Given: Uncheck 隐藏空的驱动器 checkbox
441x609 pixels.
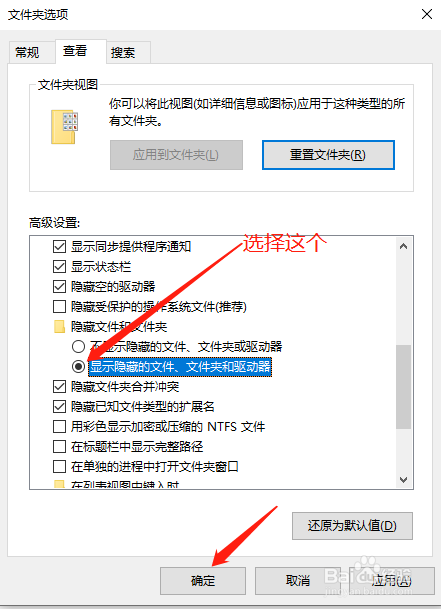Looking at the screenshot, I should [59, 287].
